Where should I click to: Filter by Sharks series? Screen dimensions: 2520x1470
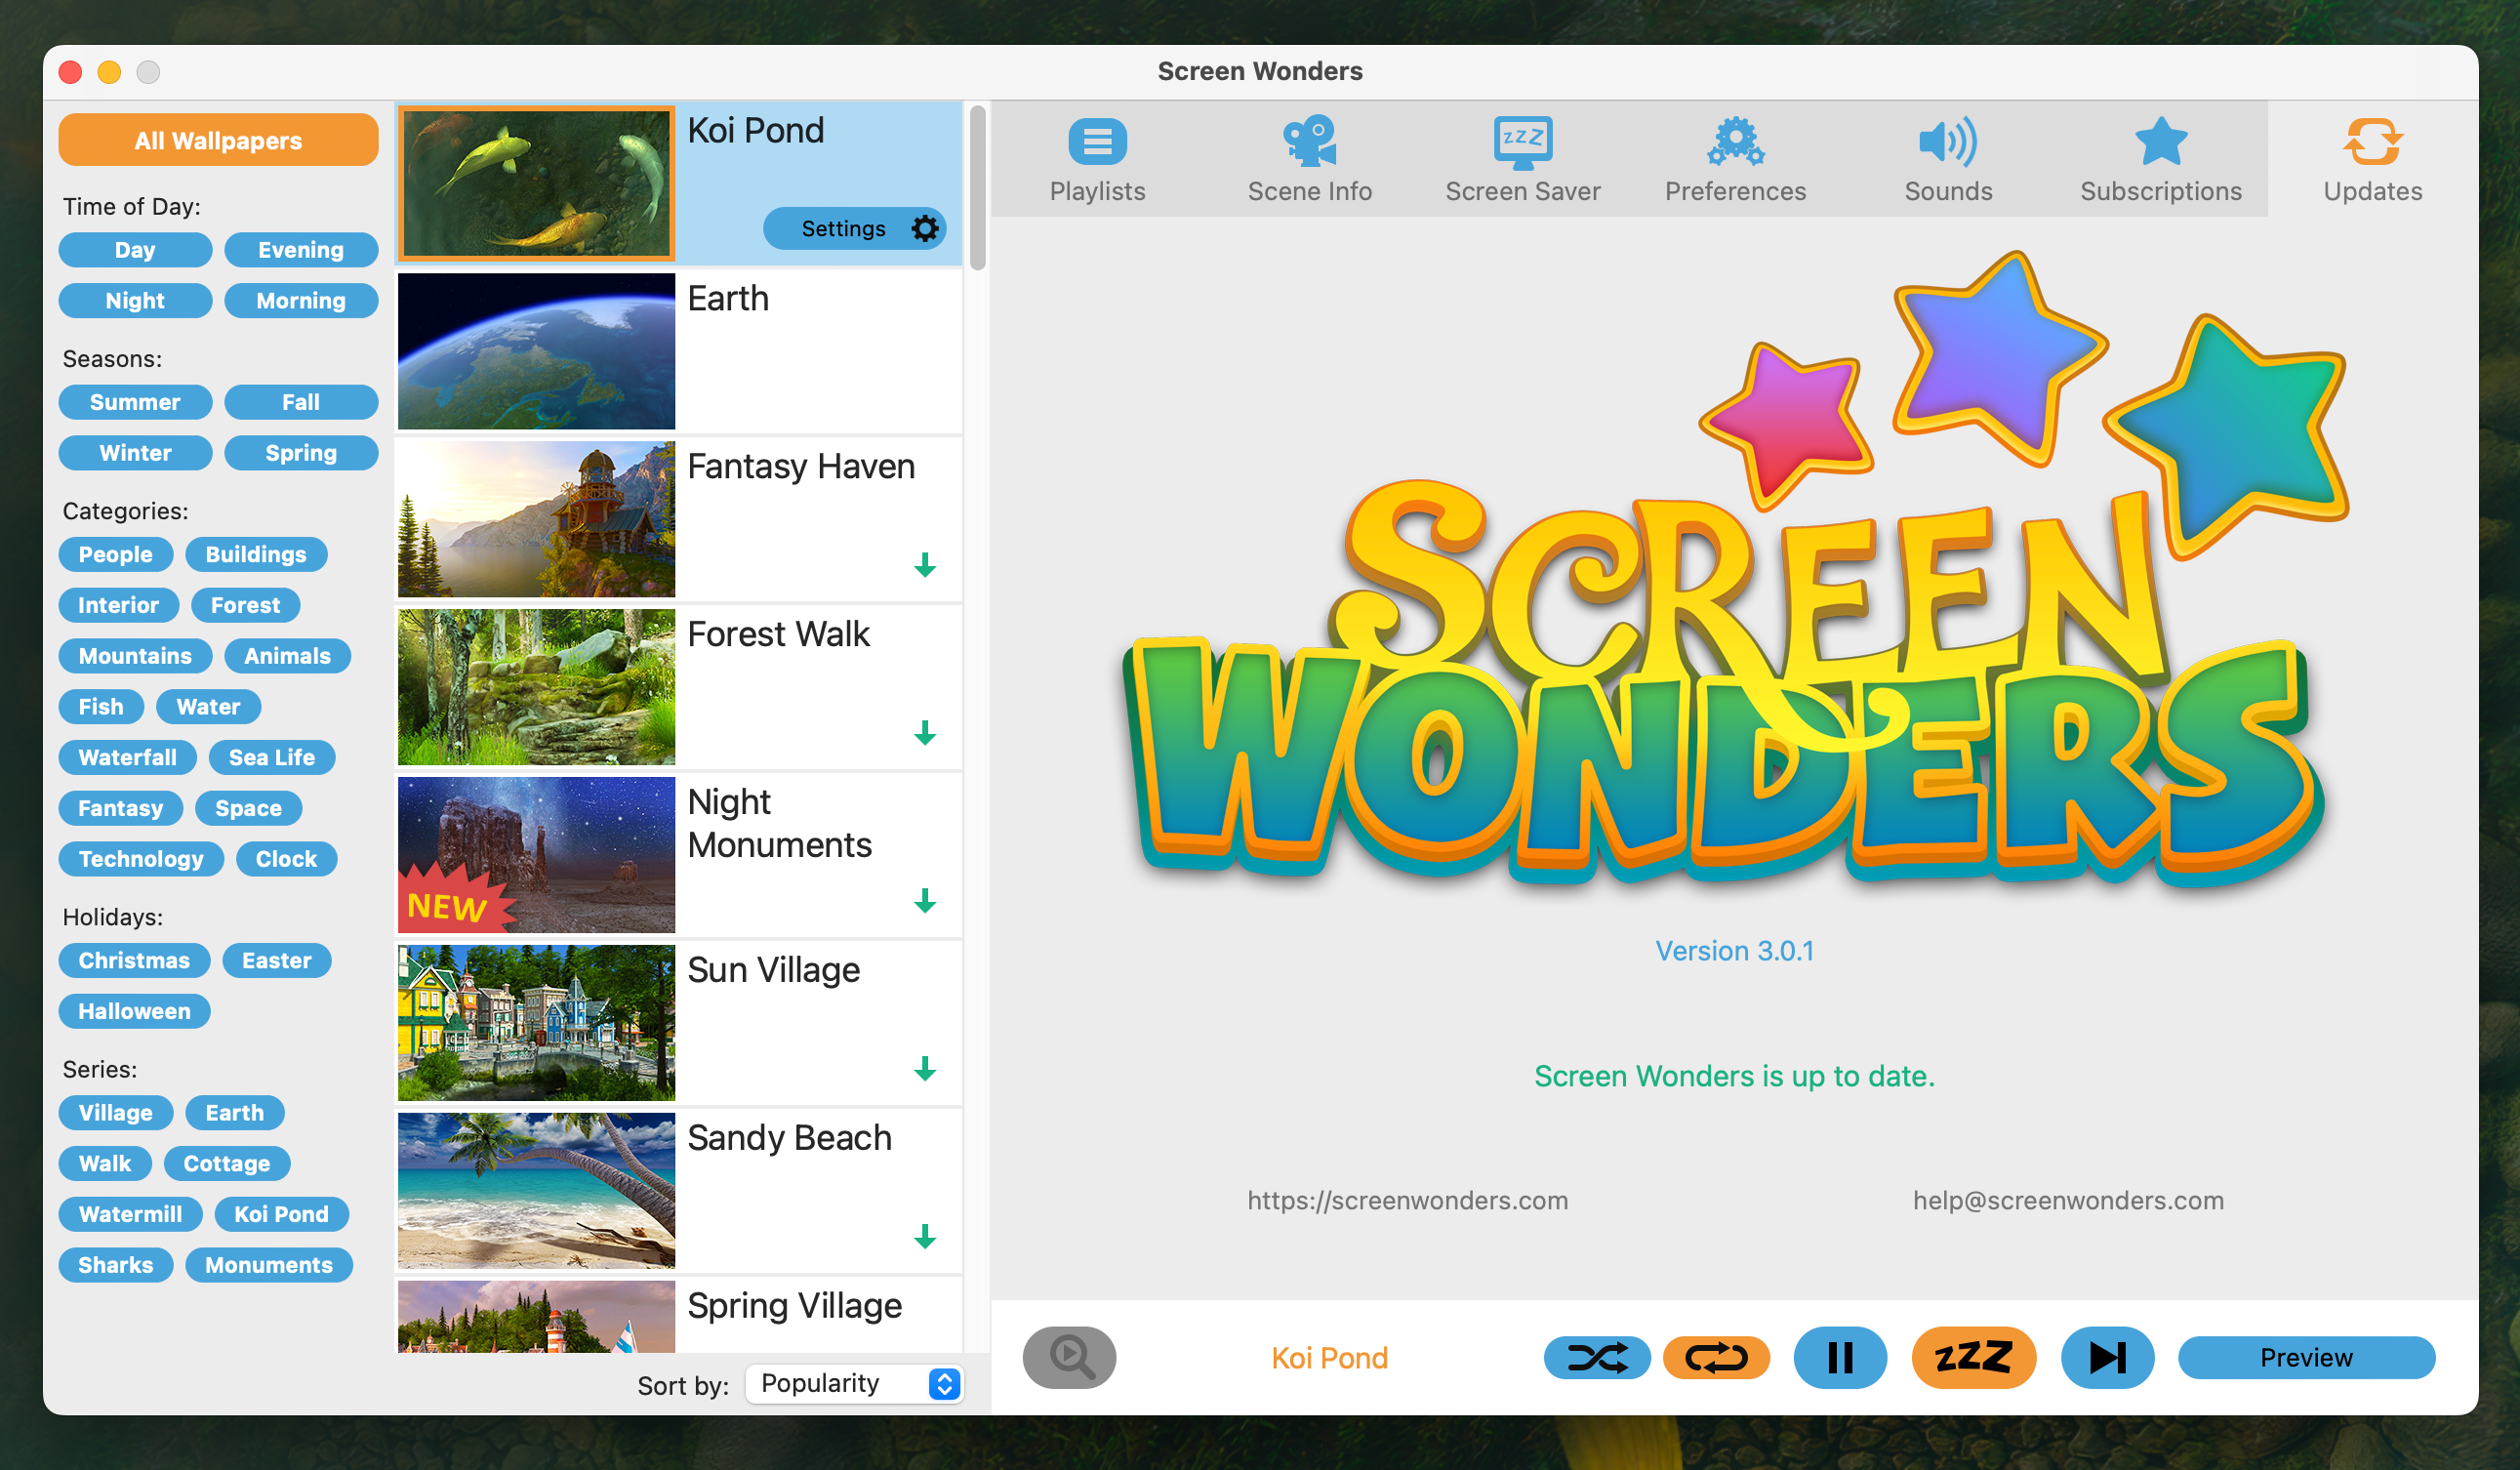click(116, 1265)
